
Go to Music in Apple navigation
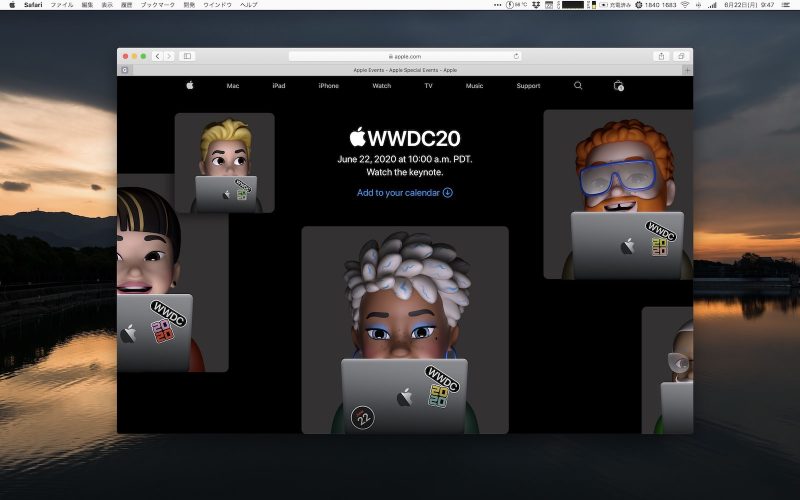[474, 86]
